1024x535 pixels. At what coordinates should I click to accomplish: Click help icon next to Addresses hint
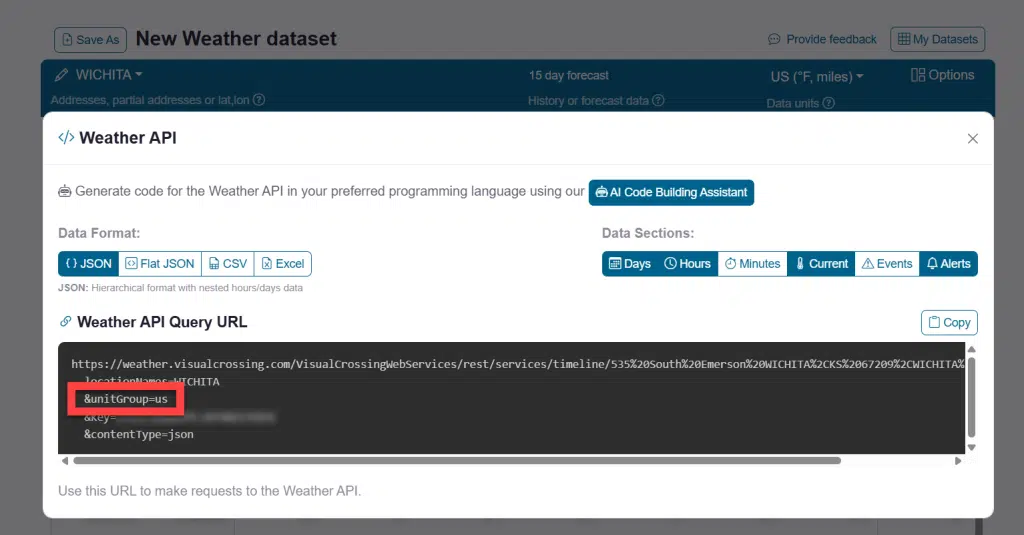[259, 100]
